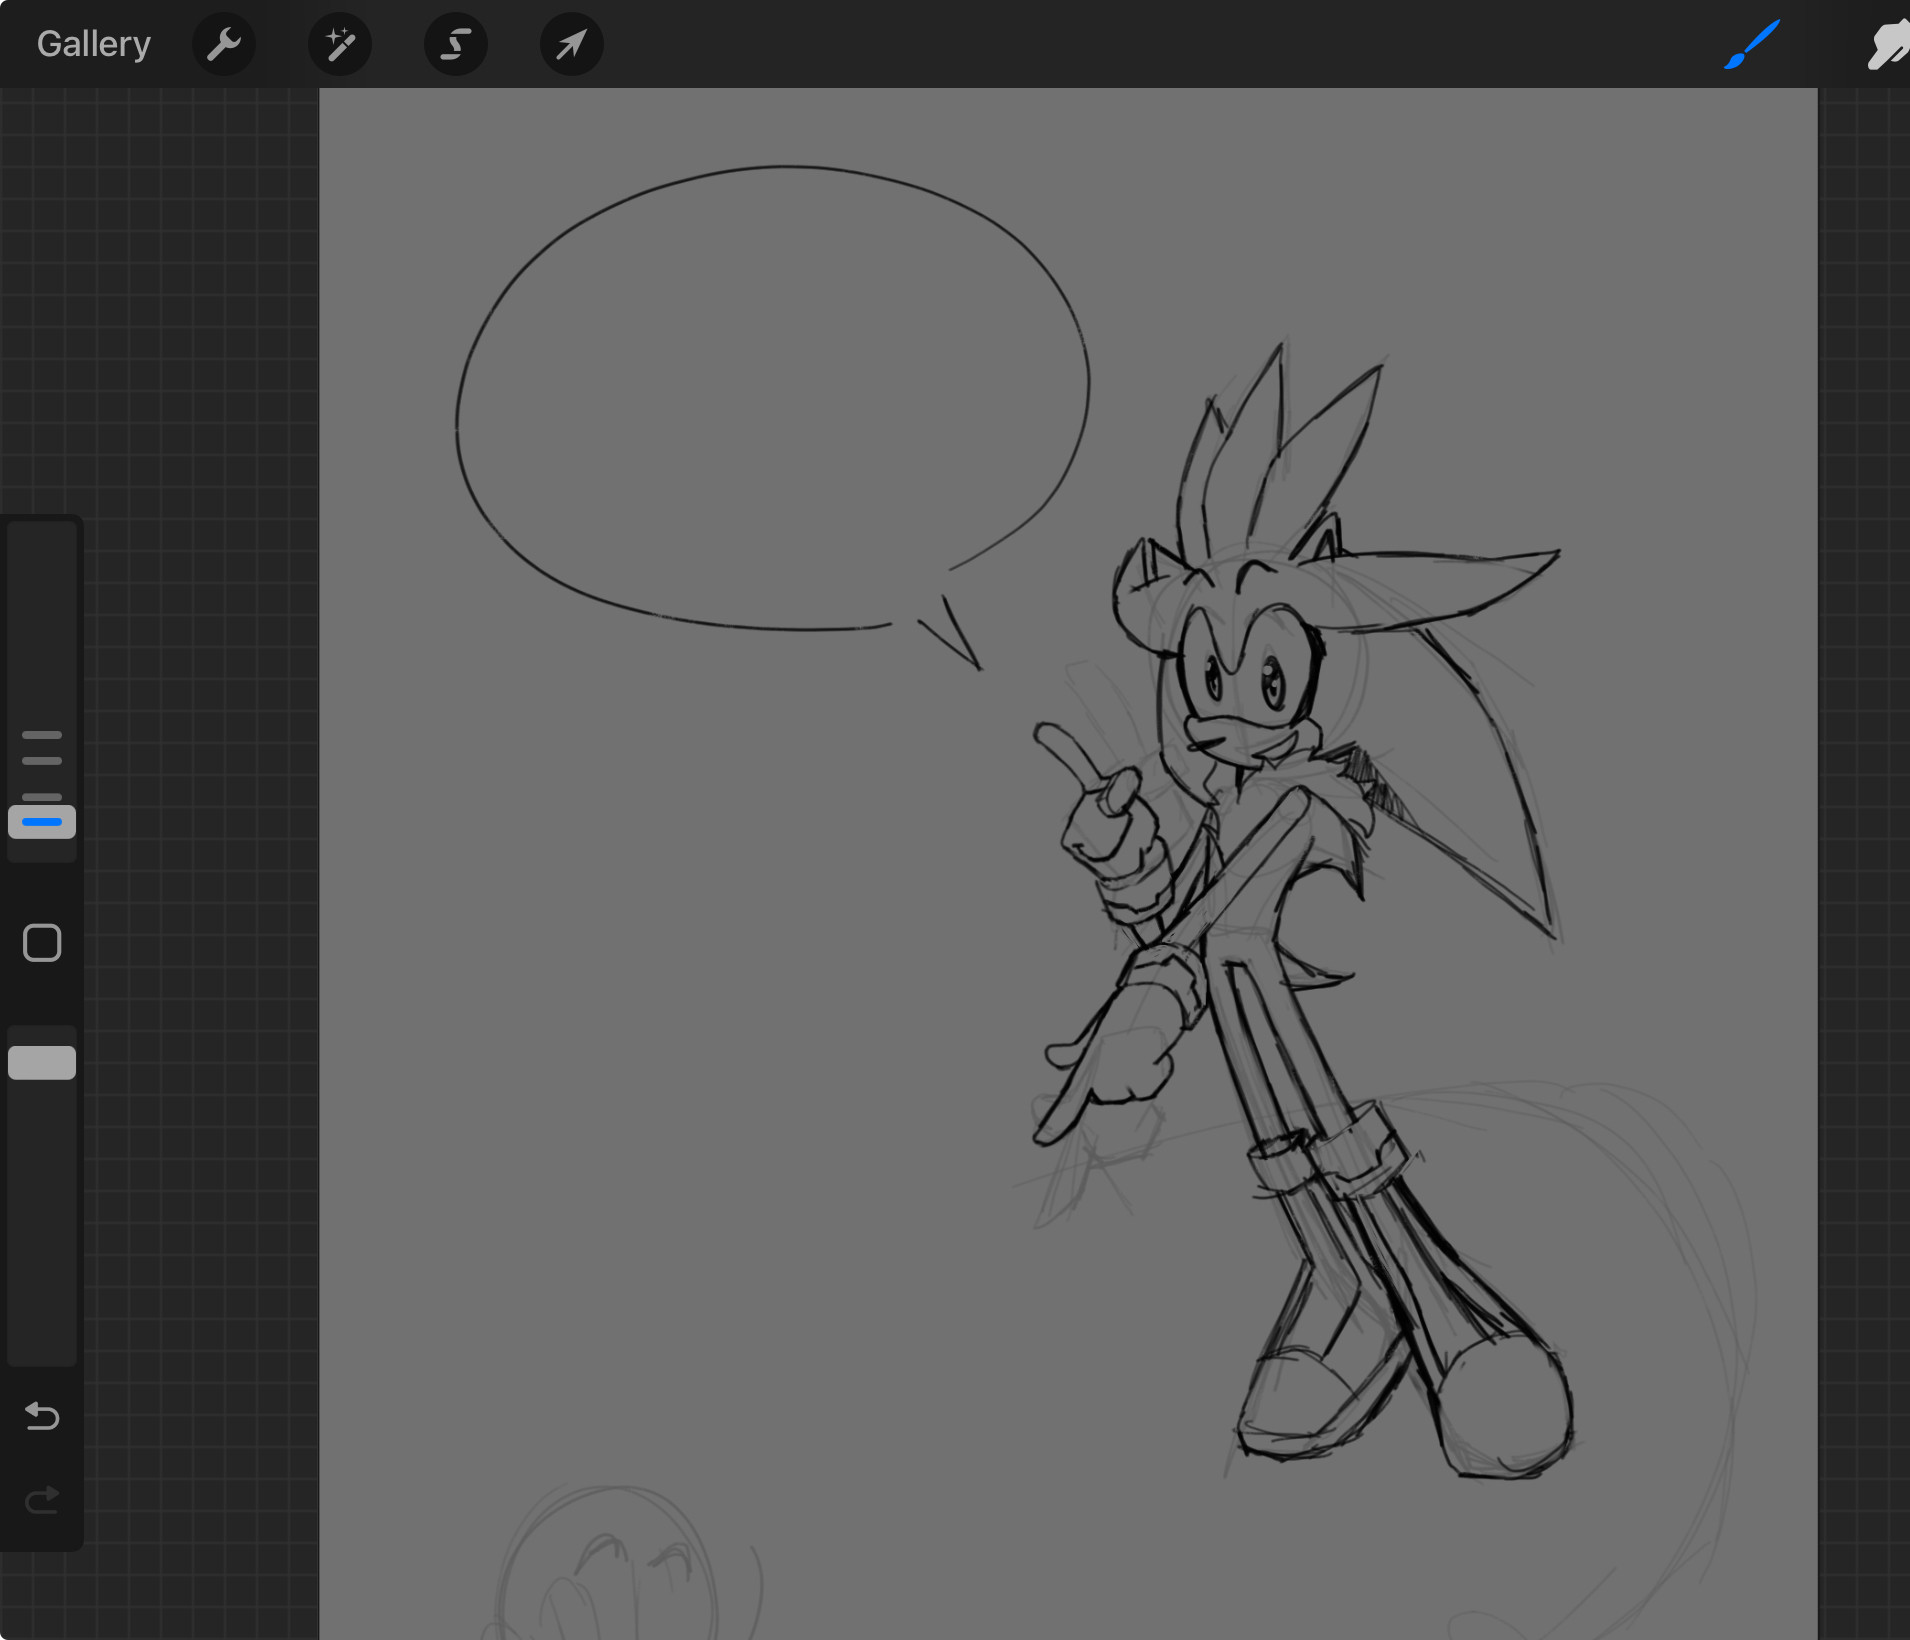Tap the brush opacity slider handle
The width and height of the screenshot is (1910, 1640).
click(x=42, y=1063)
